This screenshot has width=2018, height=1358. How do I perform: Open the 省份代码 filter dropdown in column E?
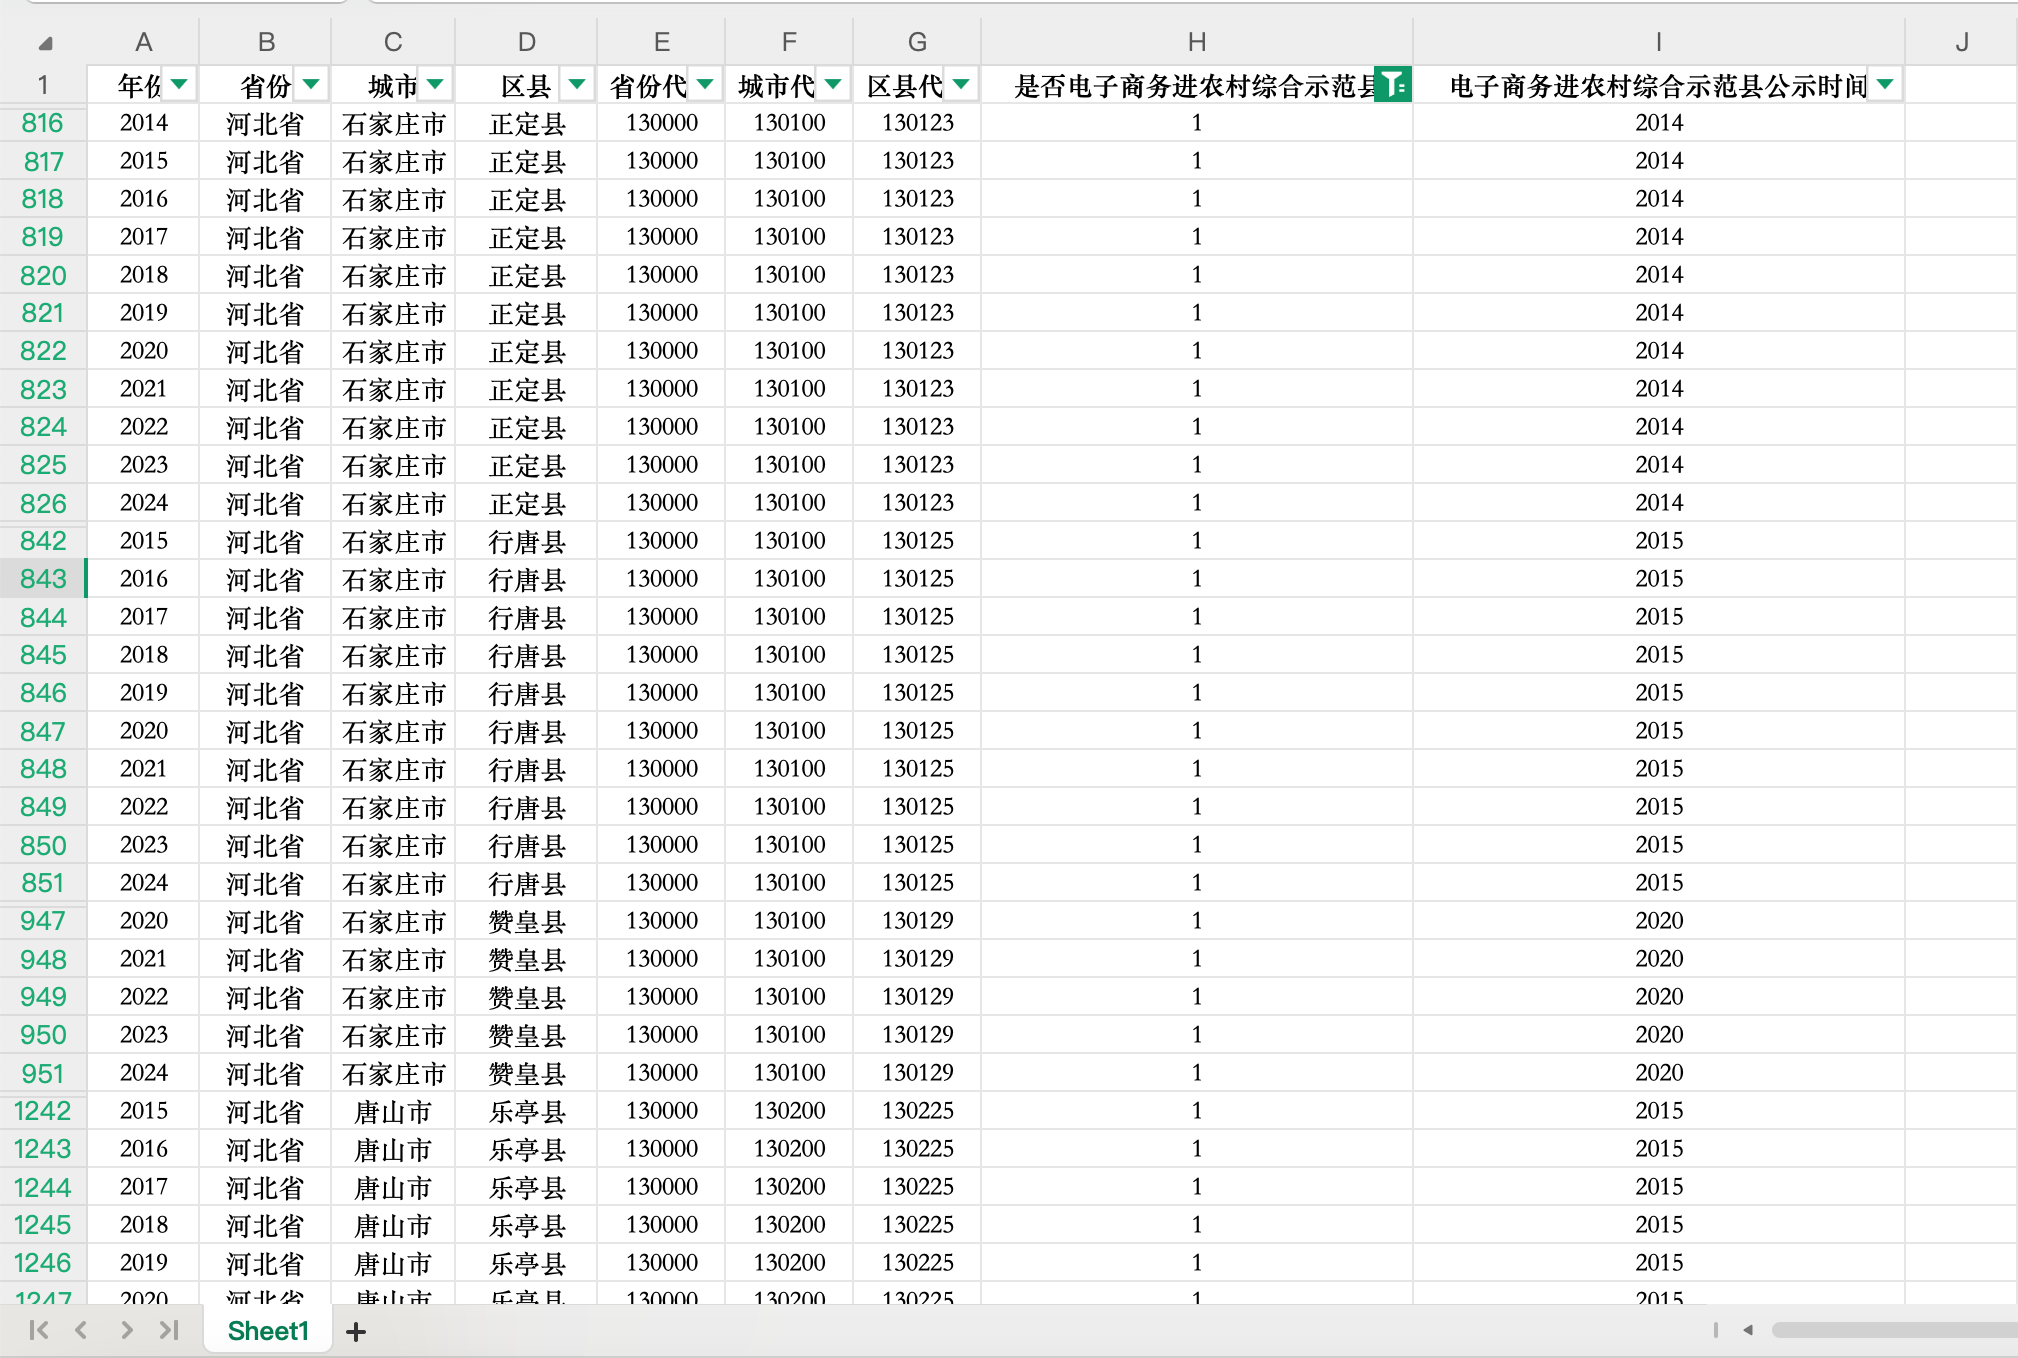pos(705,85)
